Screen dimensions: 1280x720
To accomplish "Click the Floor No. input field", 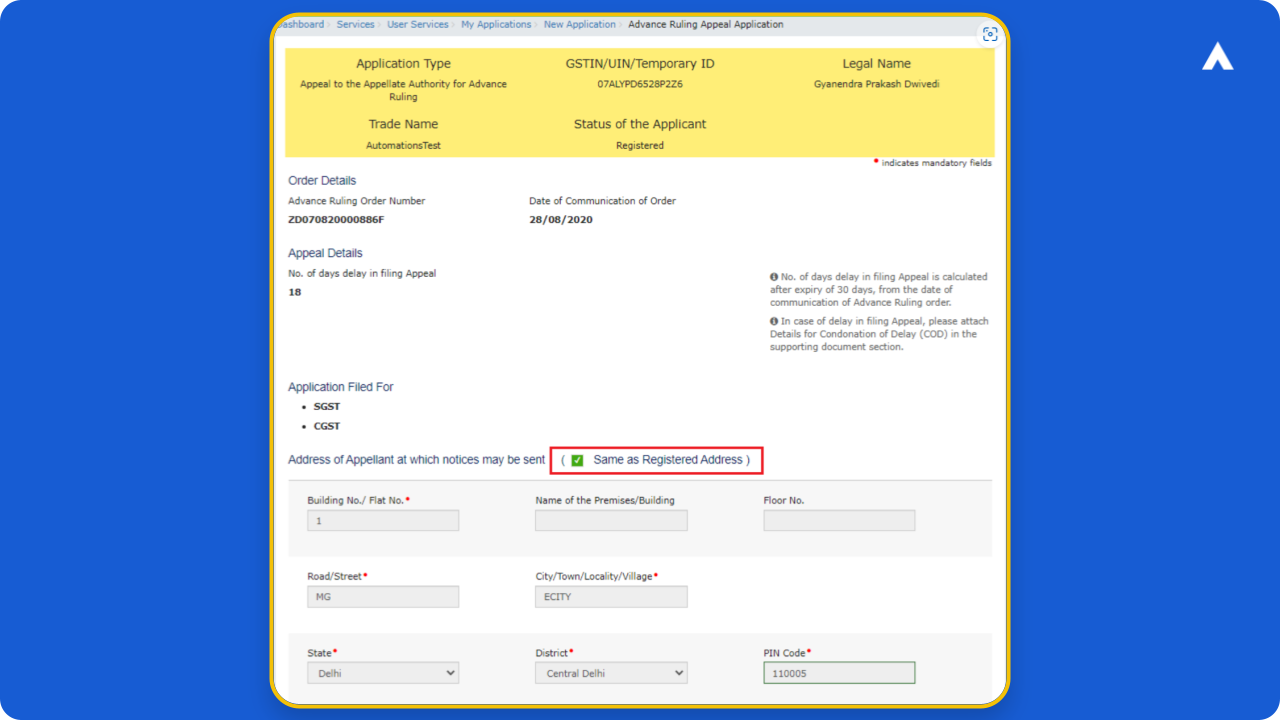I will click(x=839, y=520).
